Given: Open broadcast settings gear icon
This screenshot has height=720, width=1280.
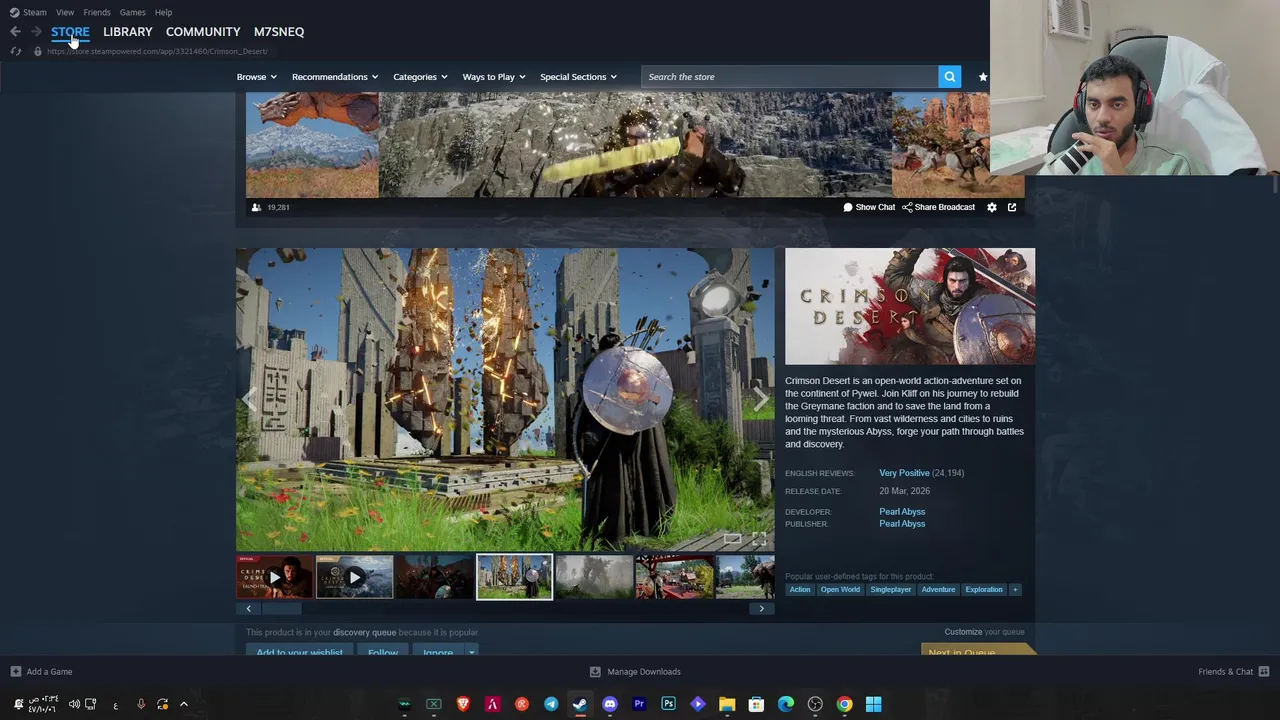Looking at the screenshot, I should [992, 207].
